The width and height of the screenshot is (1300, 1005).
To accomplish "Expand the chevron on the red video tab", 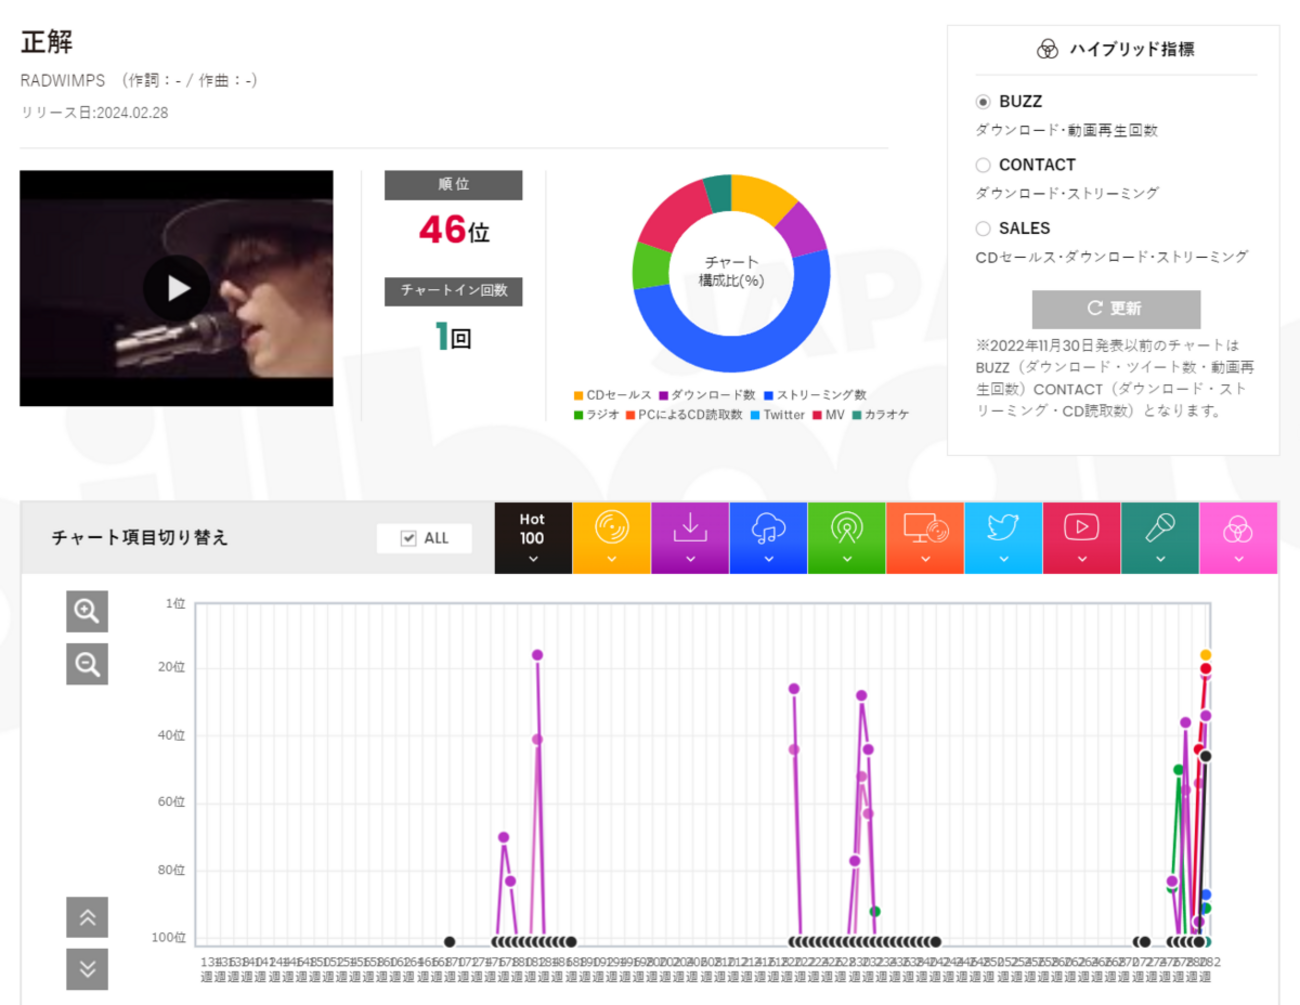I will [x=1081, y=559].
